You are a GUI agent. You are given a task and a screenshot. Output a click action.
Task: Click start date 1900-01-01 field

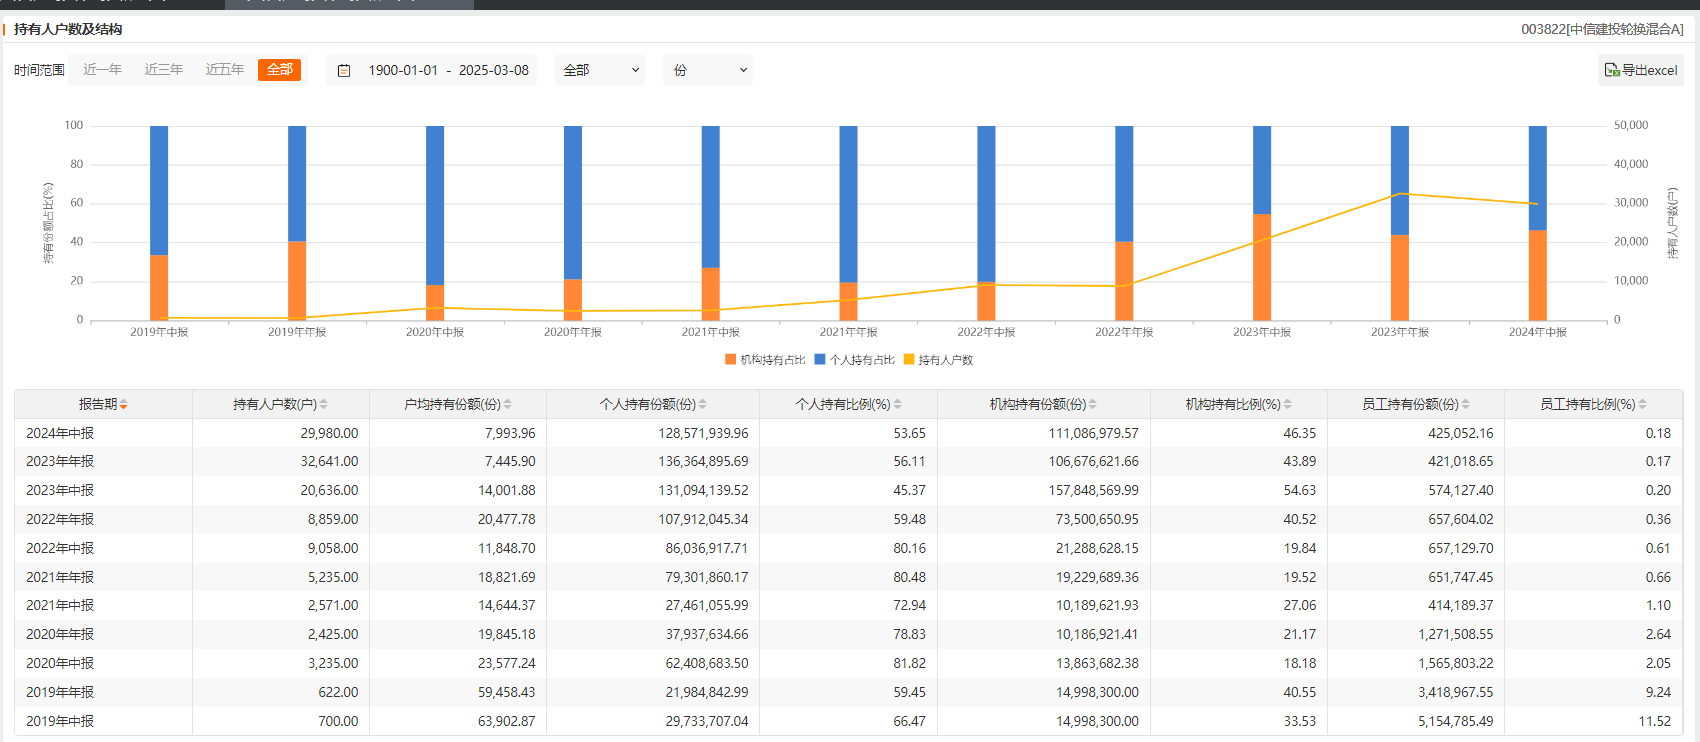coord(403,71)
